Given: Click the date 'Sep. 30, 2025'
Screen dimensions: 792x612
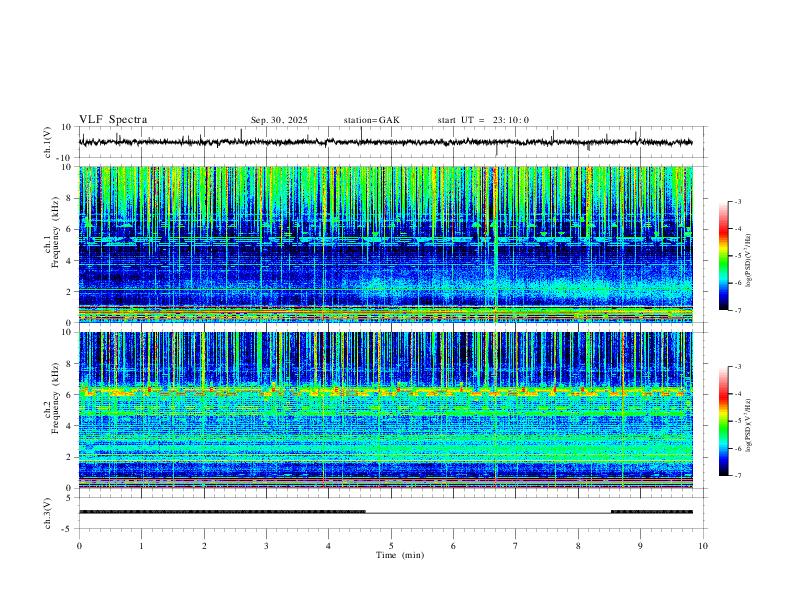Looking at the screenshot, I should (x=279, y=120).
